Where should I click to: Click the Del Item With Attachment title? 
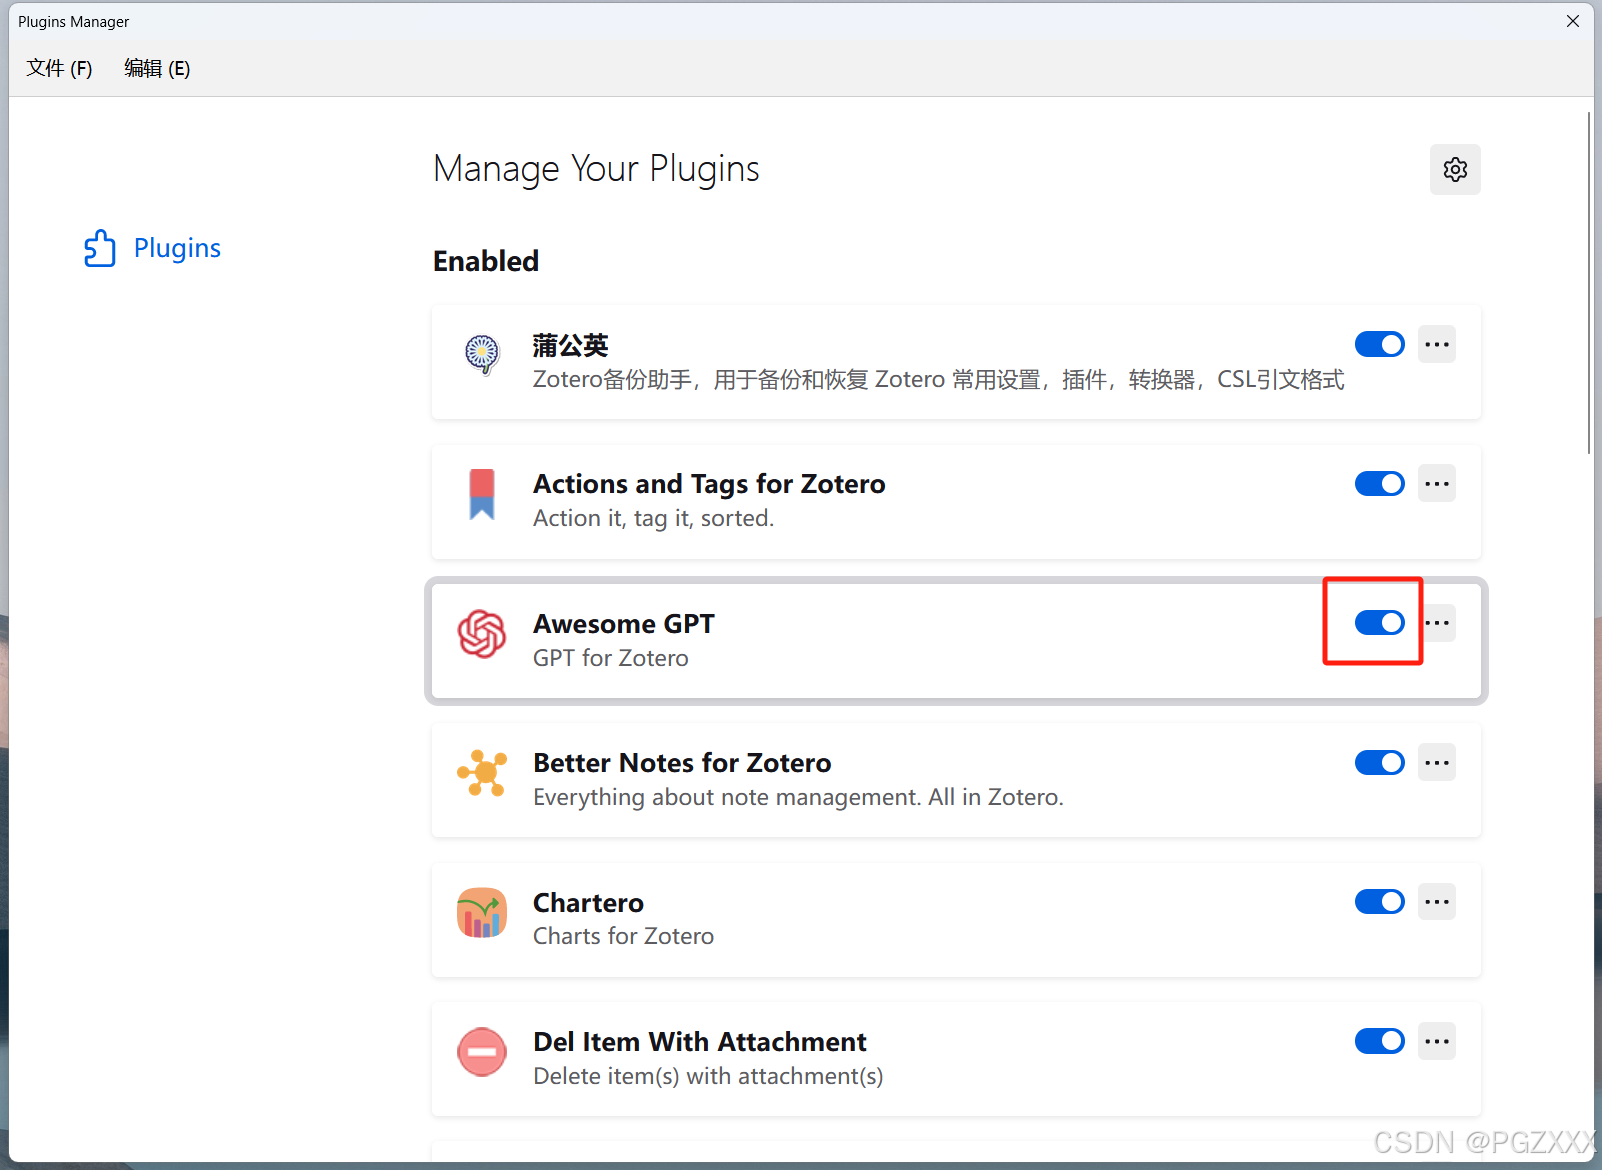click(700, 1042)
